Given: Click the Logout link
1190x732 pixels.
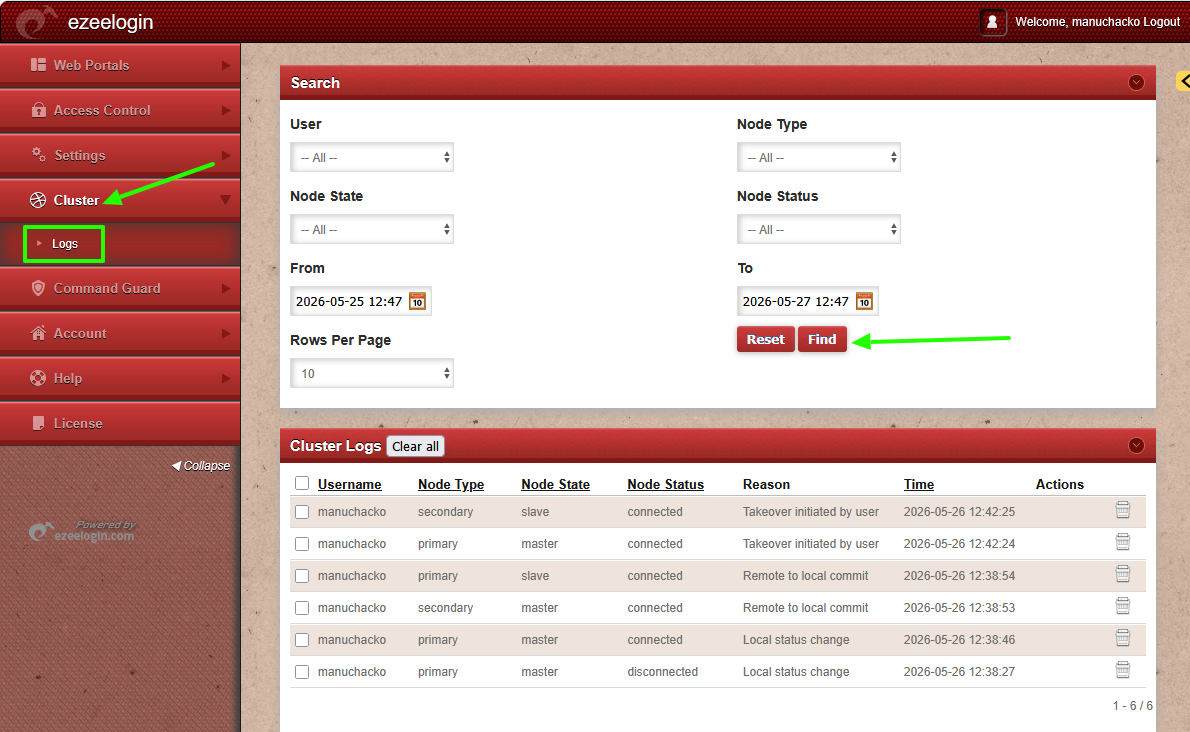Looking at the screenshot, I should [x=1161, y=22].
